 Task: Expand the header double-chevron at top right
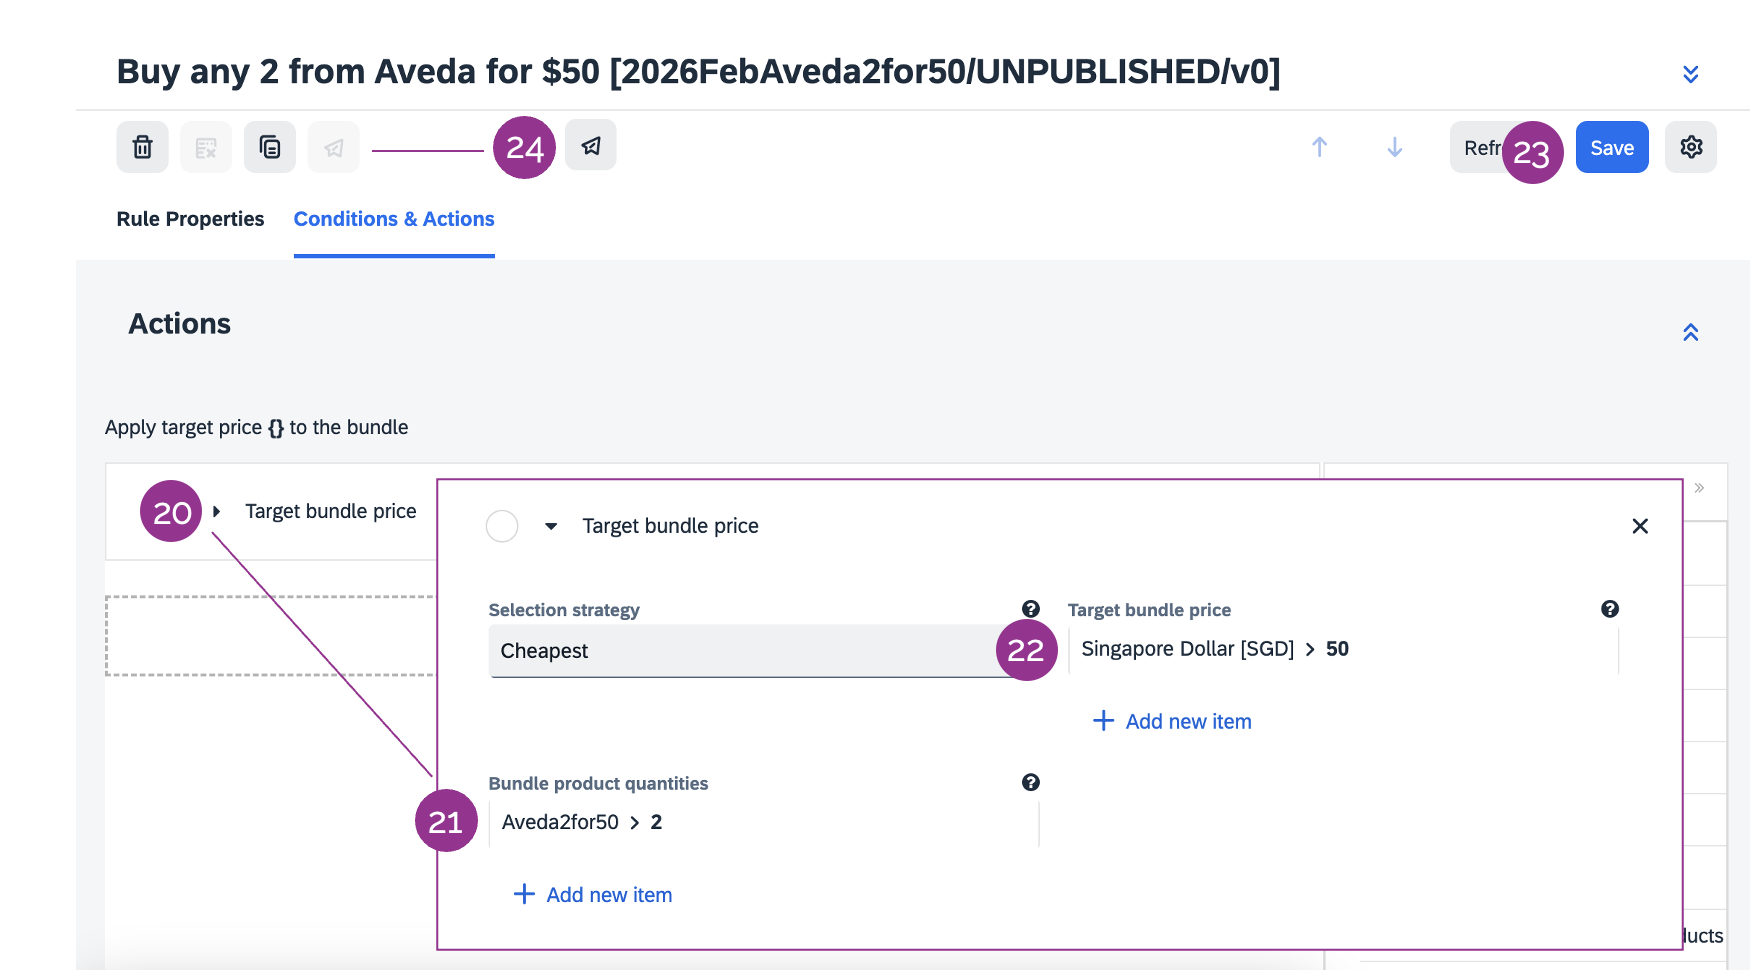tap(1691, 74)
